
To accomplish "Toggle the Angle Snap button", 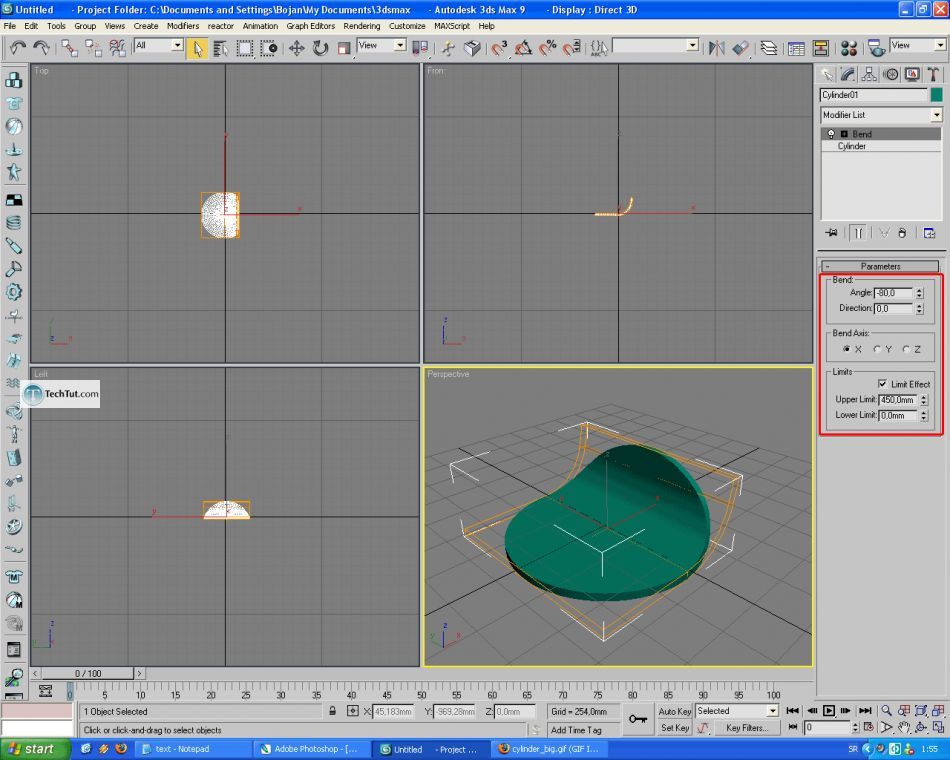I will click(523, 48).
